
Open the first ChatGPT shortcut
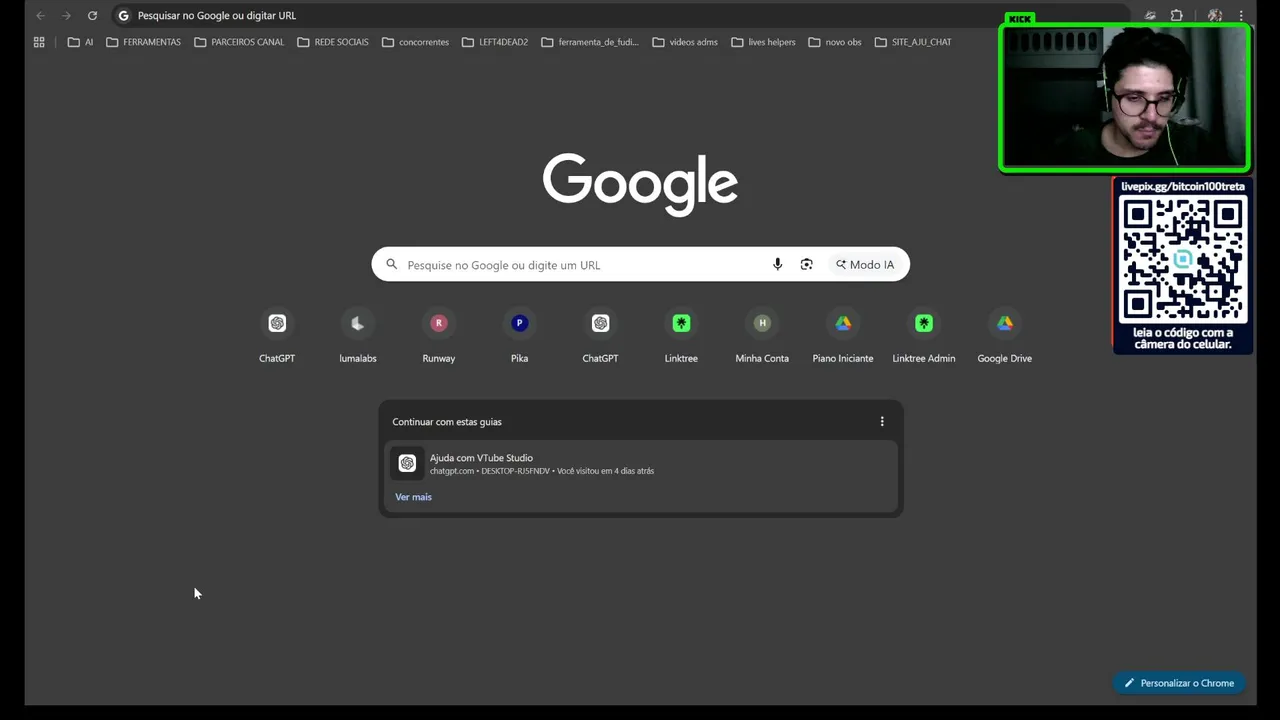(x=277, y=336)
